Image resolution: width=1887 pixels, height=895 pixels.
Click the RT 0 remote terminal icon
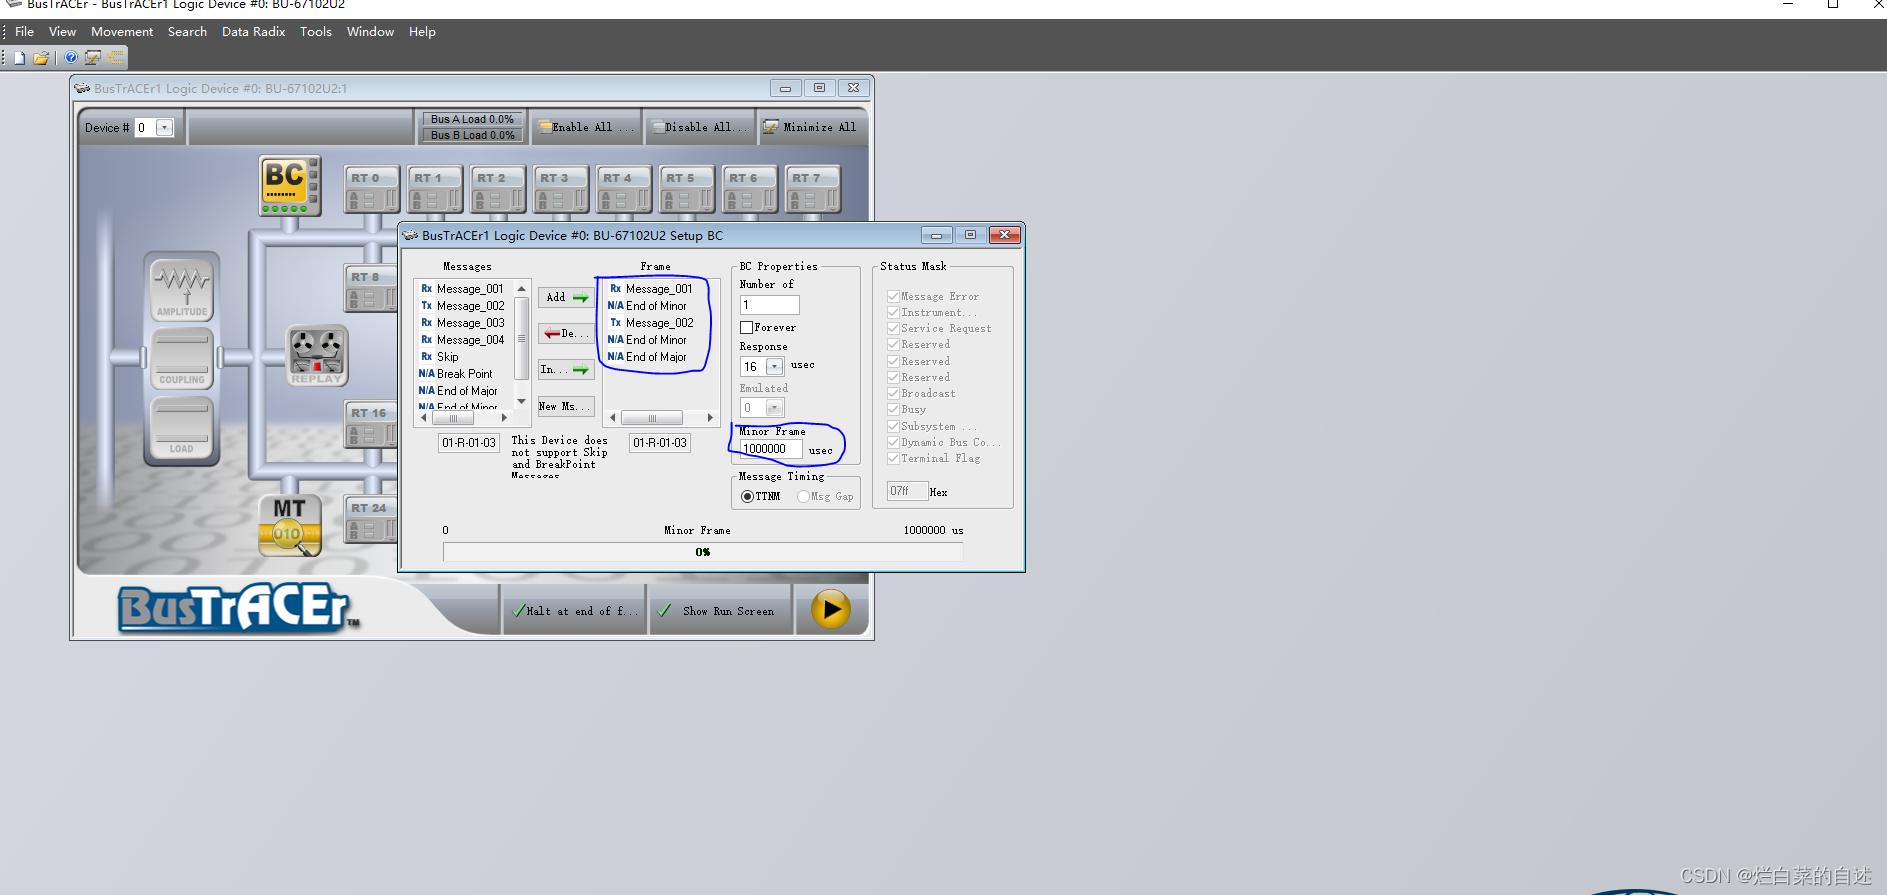click(372, 189)
